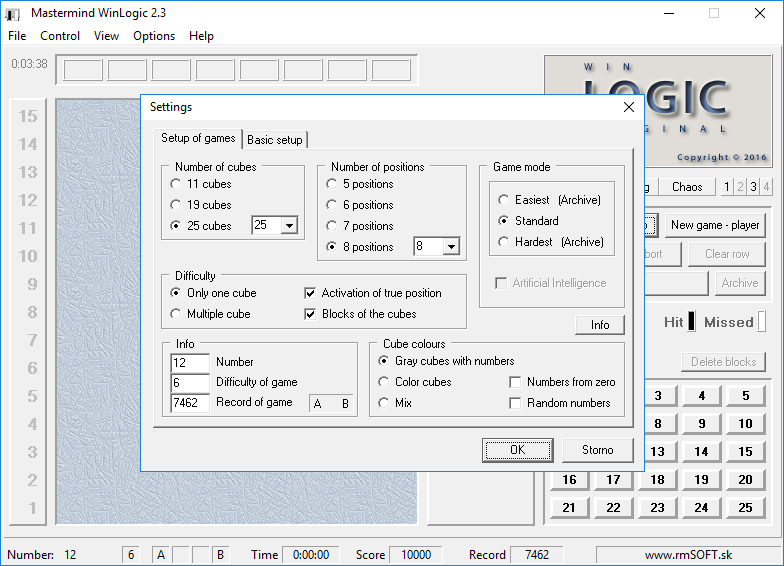The image size is (784, 566).
Task: Select the 19 cubes option
Action: point(176,205)
